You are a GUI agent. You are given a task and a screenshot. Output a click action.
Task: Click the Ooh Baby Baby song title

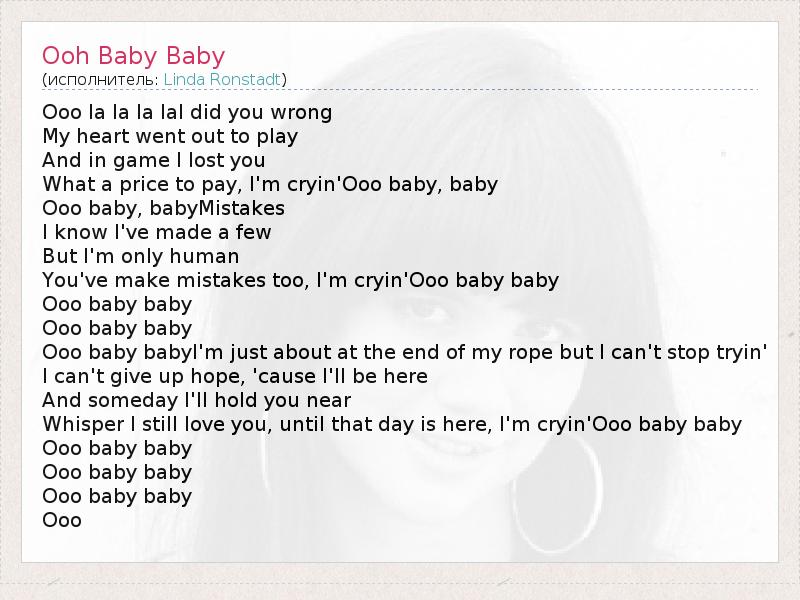click(134, 56)
